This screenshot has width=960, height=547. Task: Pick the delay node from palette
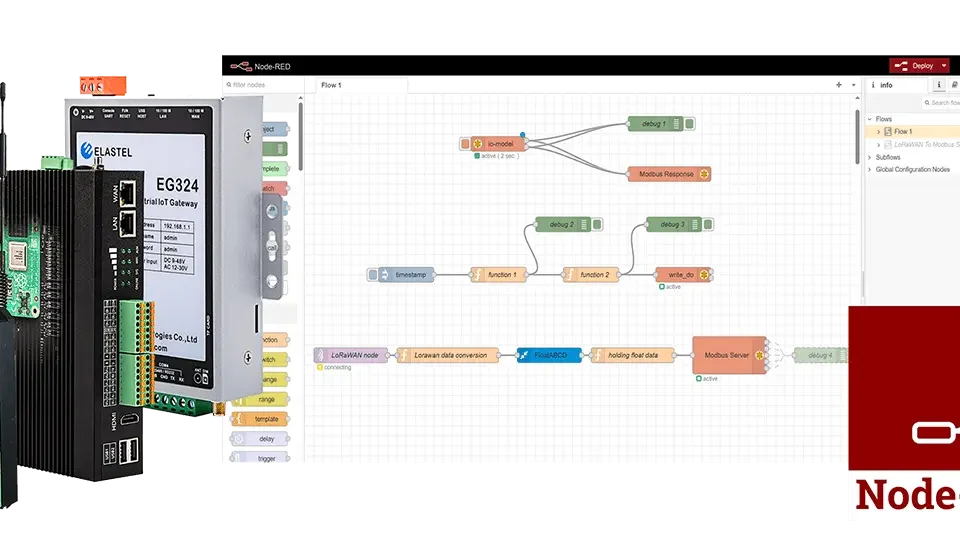tap(260, 439)
